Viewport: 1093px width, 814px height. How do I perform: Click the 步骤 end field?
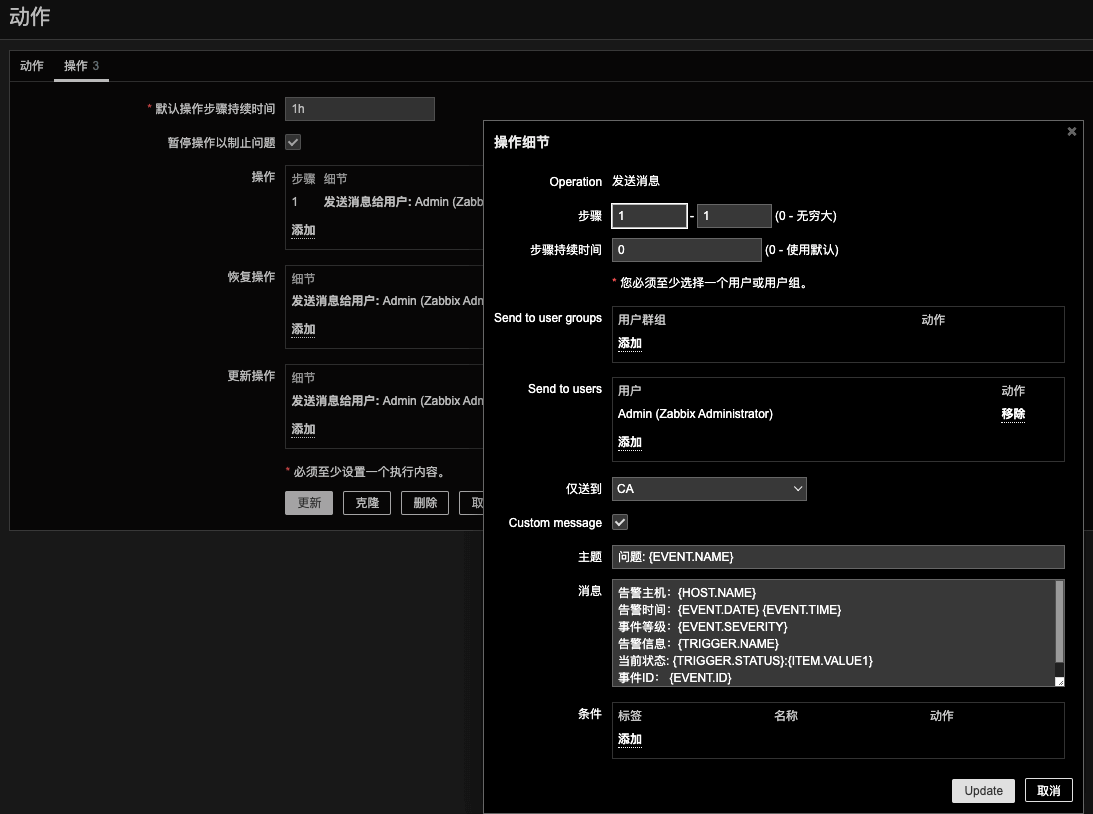(734, 215)
